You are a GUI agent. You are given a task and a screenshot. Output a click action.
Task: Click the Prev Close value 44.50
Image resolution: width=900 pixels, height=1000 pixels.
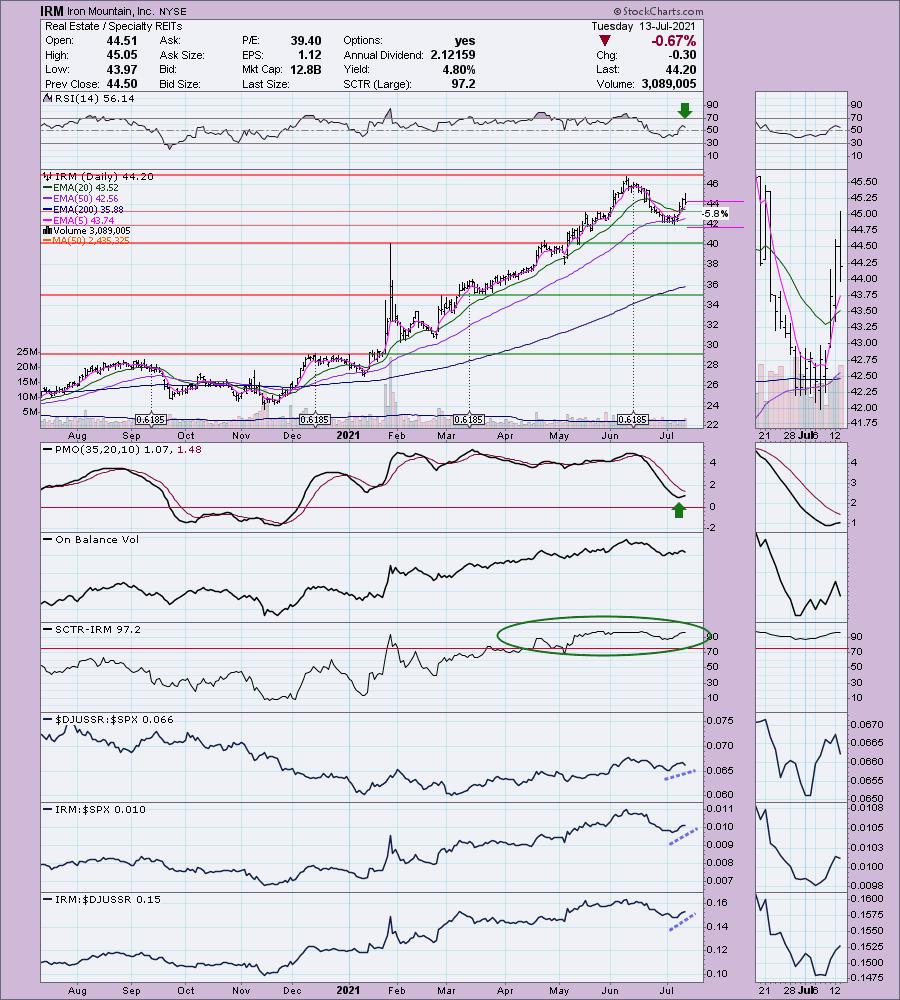point(121,84)
